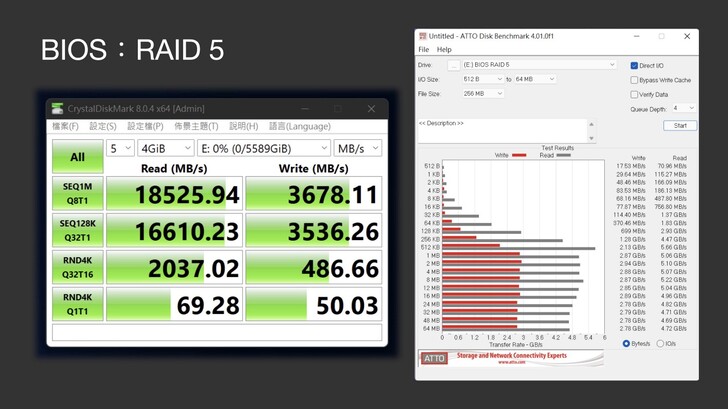Viewport: 728px width, 409px height.
Task: Open the 設定檔(P) menu in CrystalDiskMark
Action: tap(145, 126)
